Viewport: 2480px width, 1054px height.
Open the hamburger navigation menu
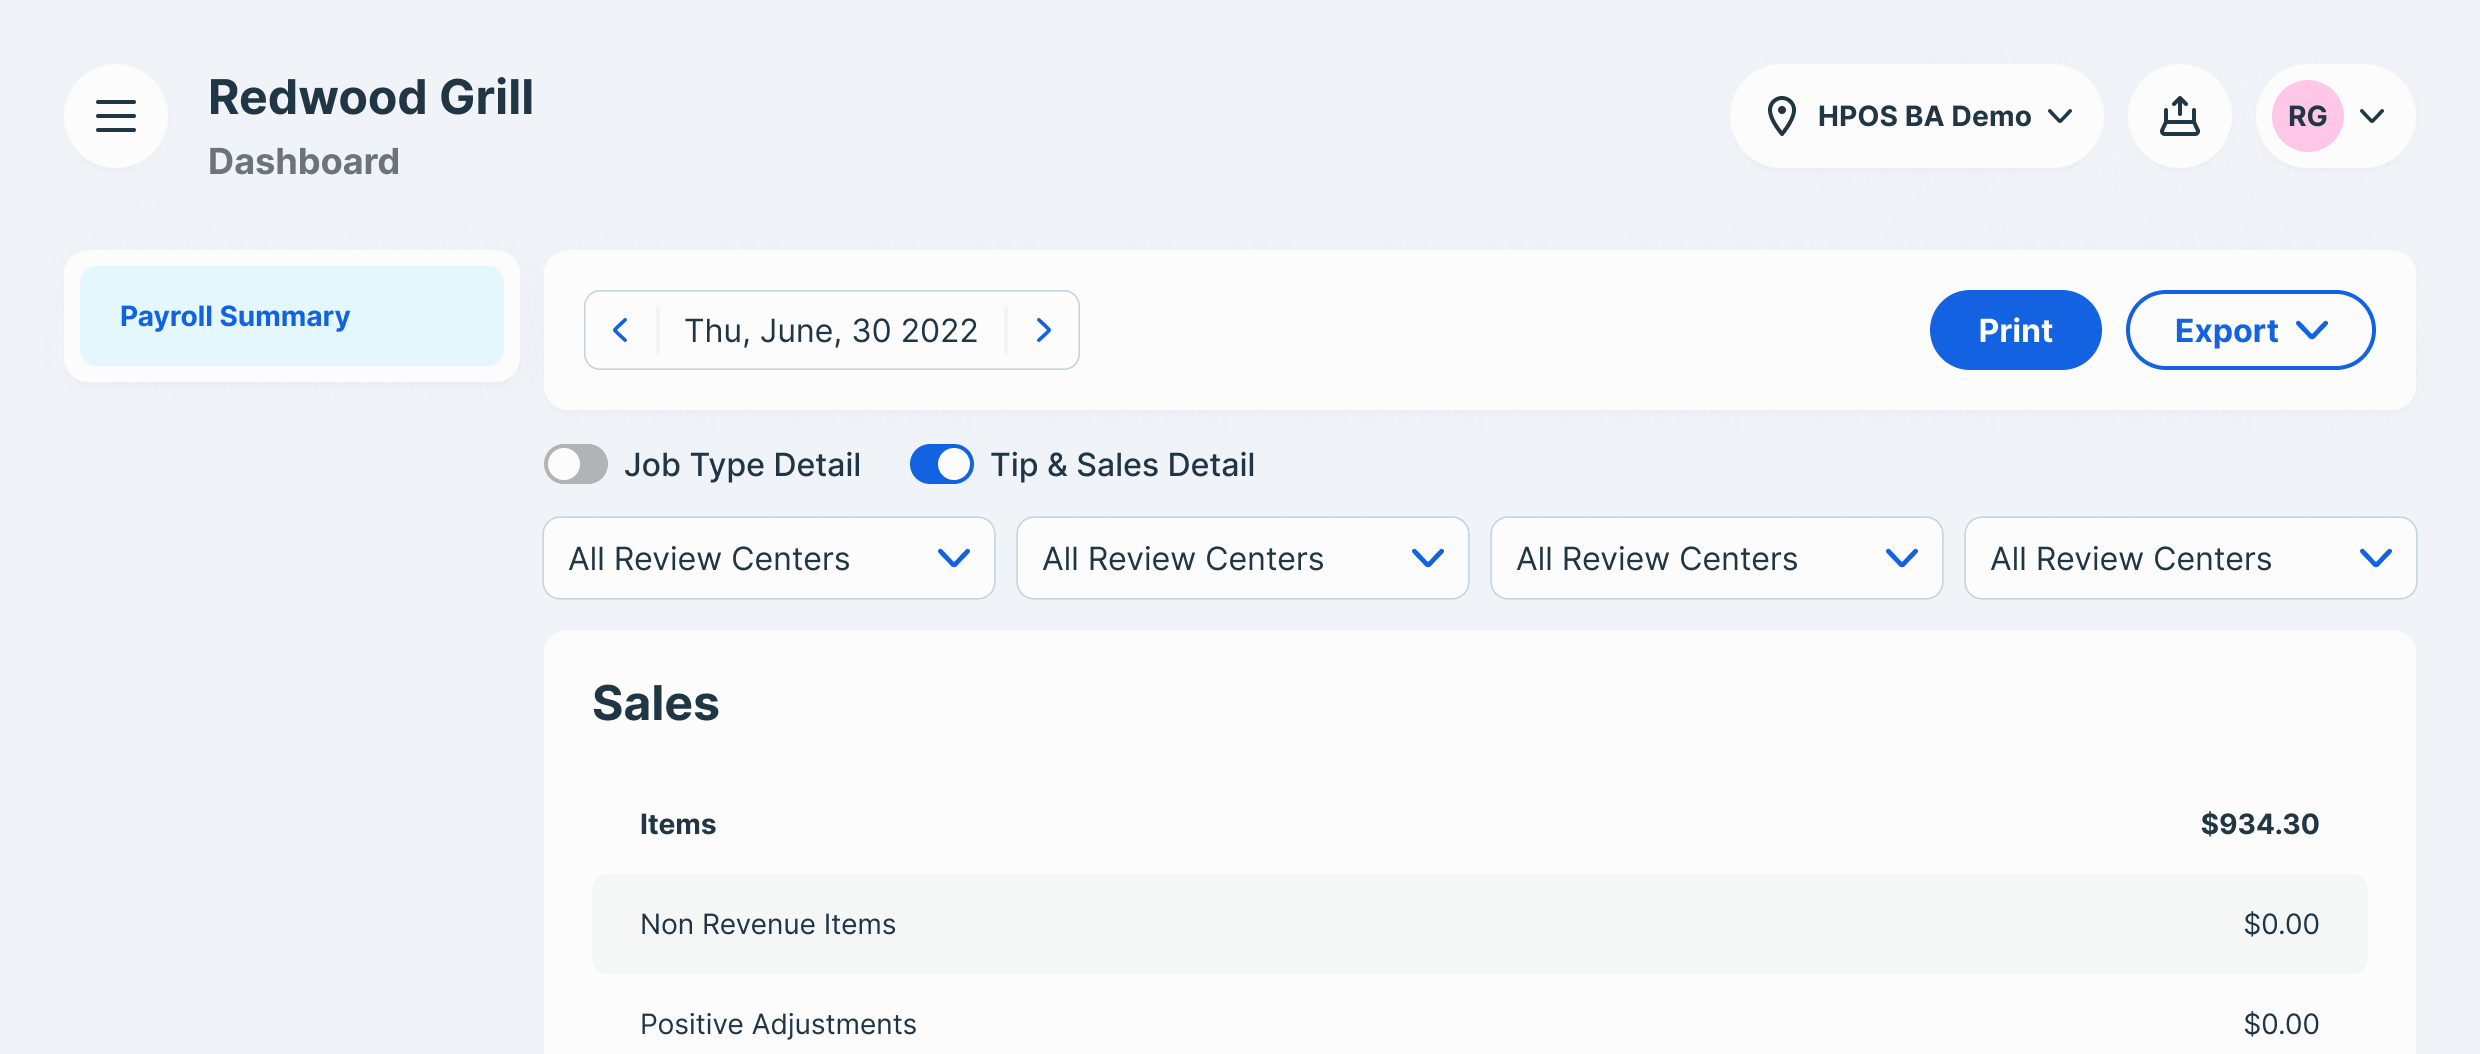point(116,115)
